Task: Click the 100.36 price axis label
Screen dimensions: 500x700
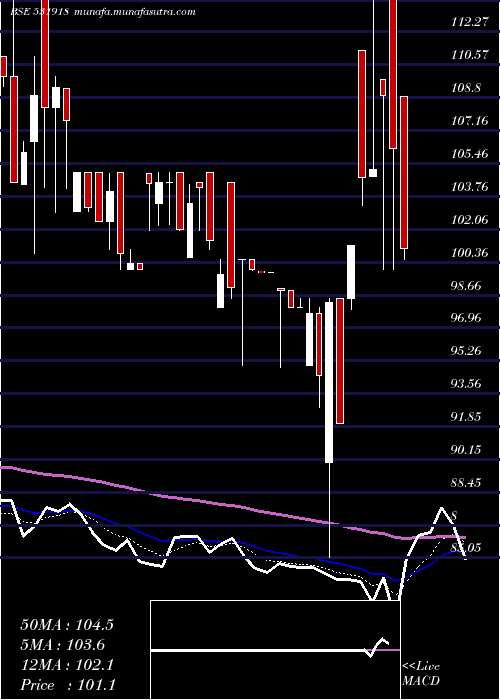Action: [470, 253]
